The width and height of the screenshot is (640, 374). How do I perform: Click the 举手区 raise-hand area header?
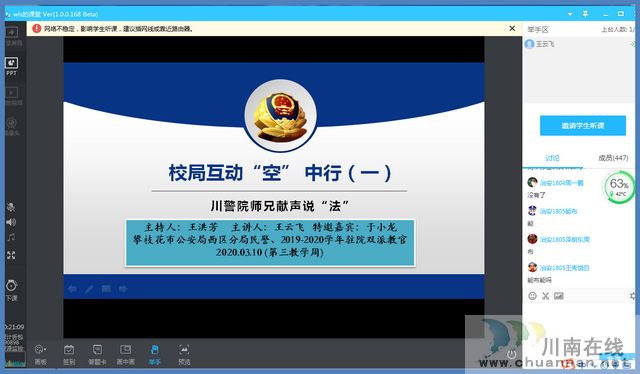point(538,29)
